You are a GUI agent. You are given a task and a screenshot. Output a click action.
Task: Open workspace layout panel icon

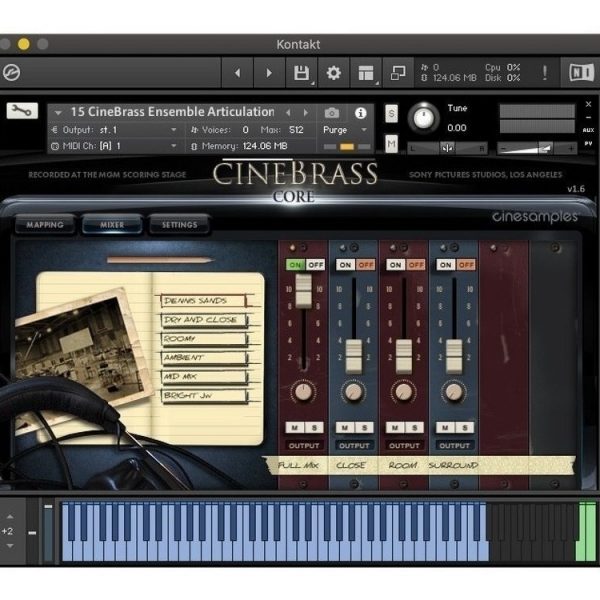coord(366,73)
